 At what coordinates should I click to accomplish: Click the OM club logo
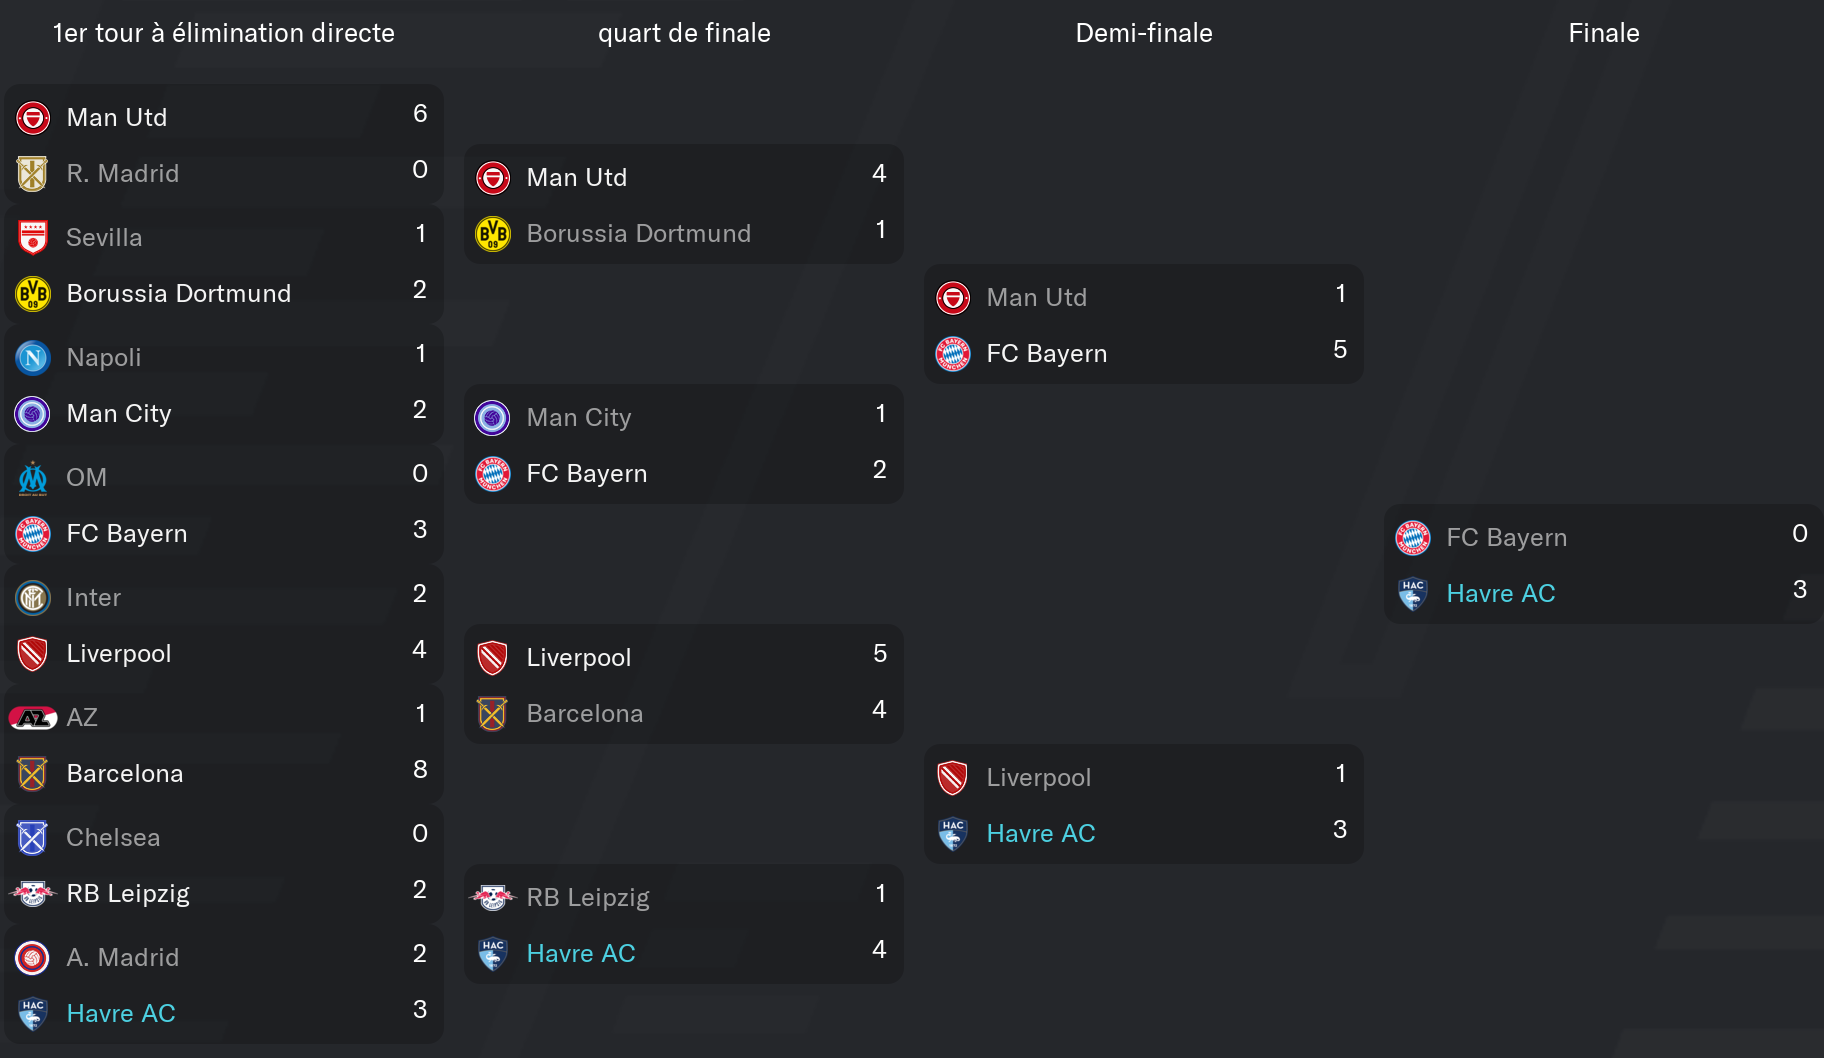pos(33,478)
